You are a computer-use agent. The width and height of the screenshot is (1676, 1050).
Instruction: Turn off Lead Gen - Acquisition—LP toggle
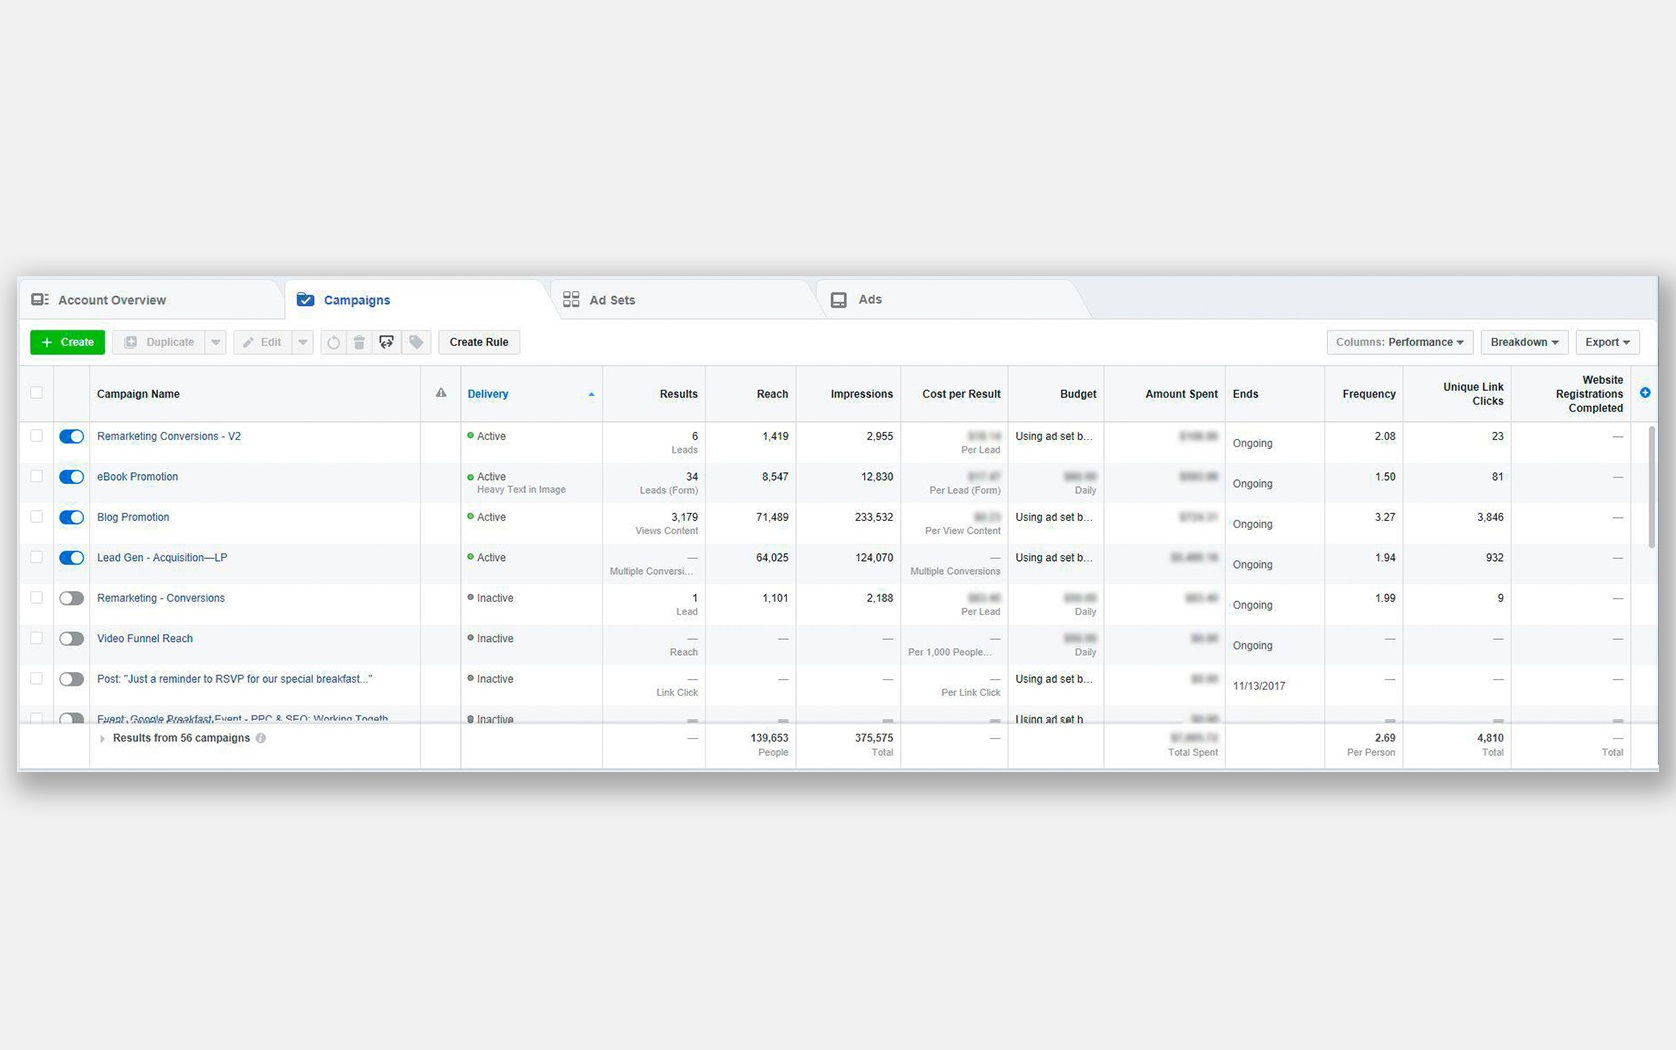pos(71,558)
